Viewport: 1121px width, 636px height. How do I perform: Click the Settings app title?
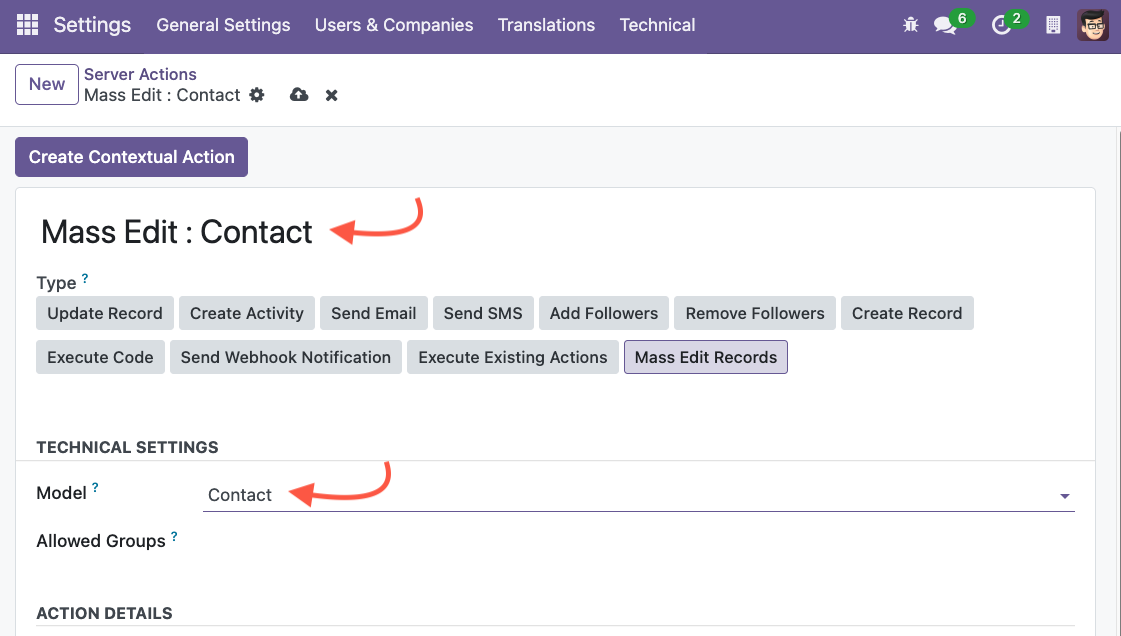92,25
